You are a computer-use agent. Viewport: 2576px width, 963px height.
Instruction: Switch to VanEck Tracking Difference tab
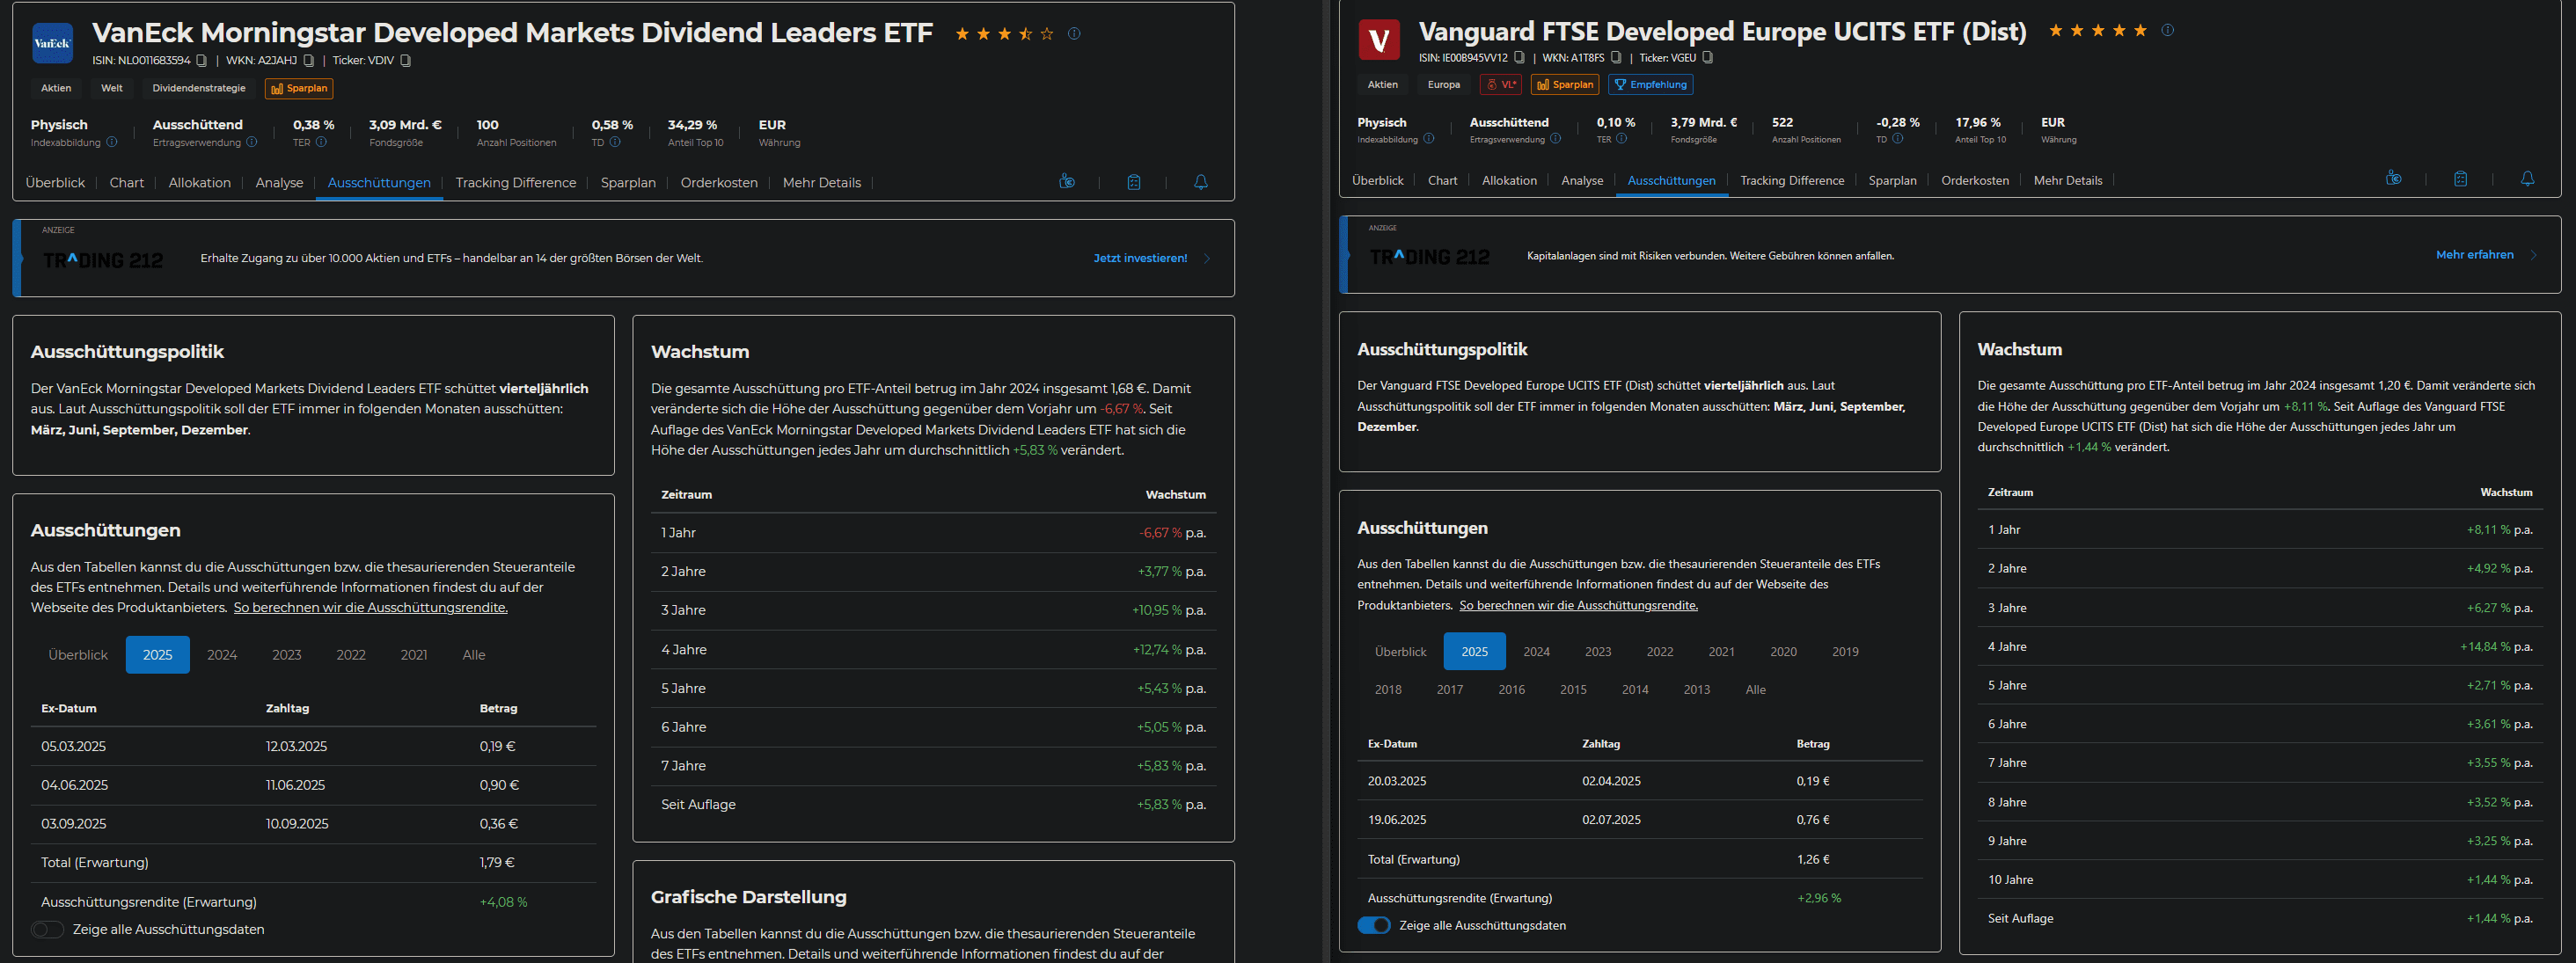pyautogui.click(x=515, y=183)
